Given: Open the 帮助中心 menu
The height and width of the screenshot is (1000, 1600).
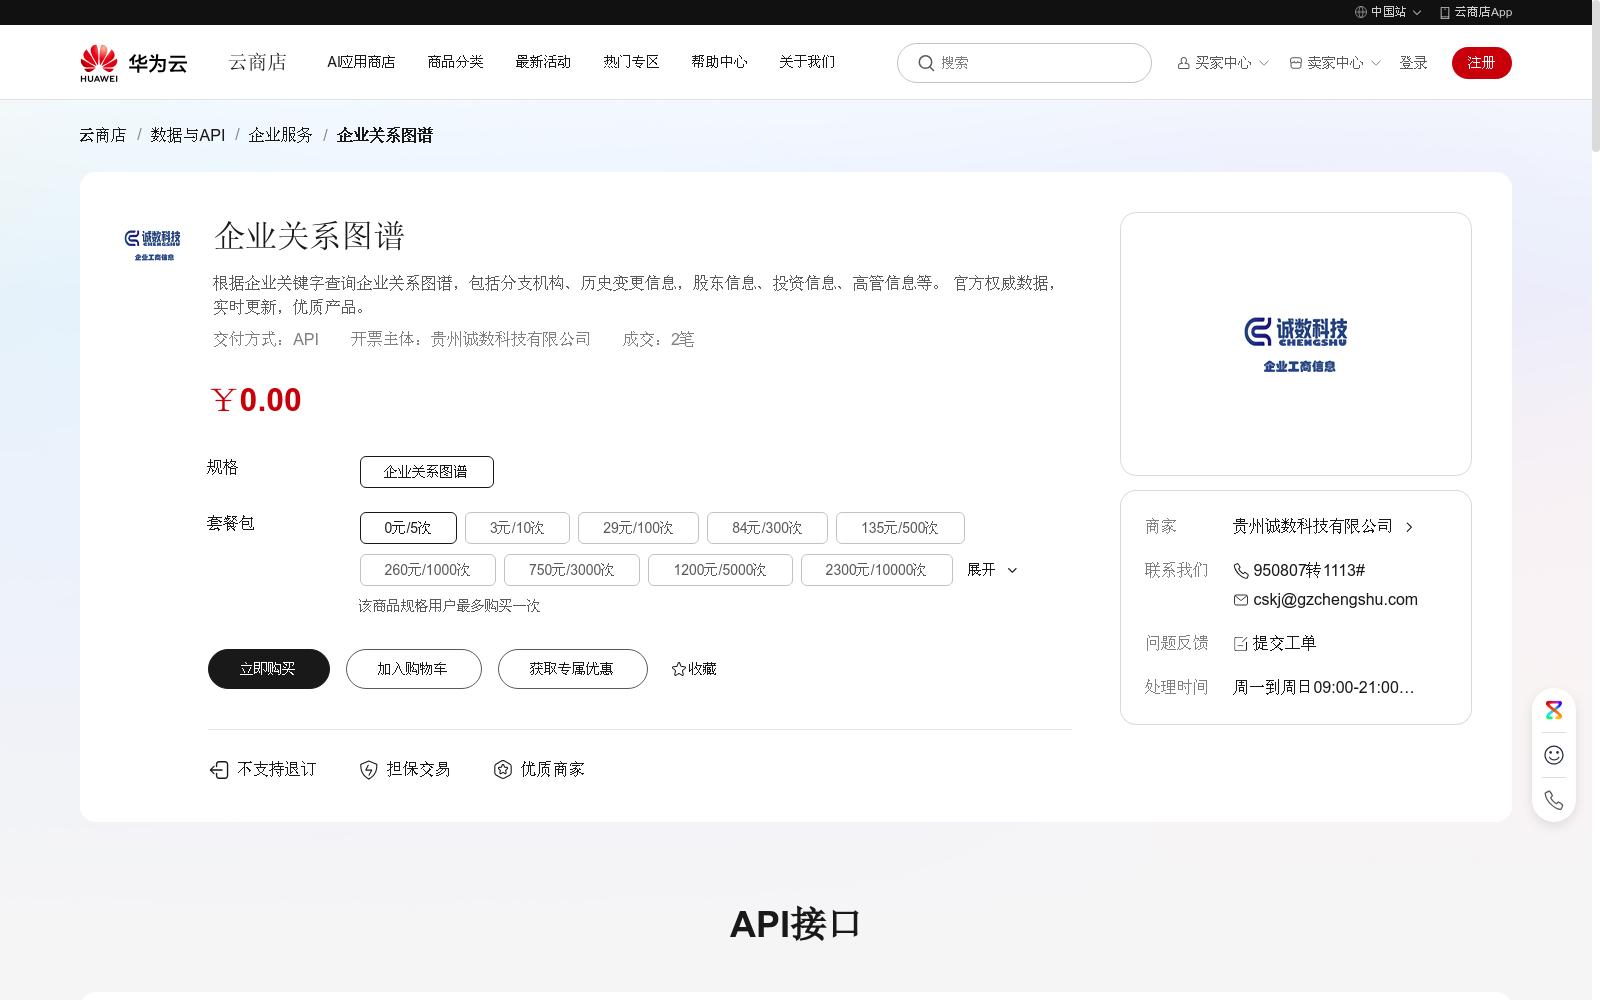Looking at the screenshot, I should tap(719, 62).
